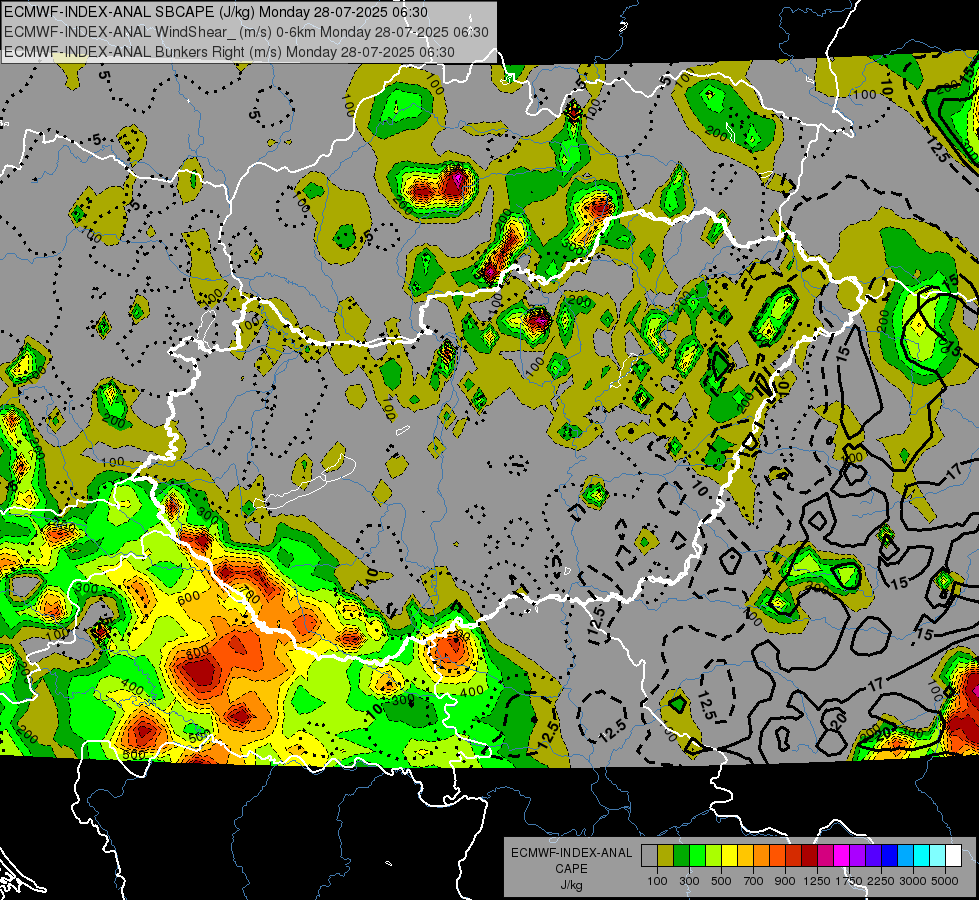Click the 900 legend scale label
Screen dimensions: 979x900
tap(785, 881)
